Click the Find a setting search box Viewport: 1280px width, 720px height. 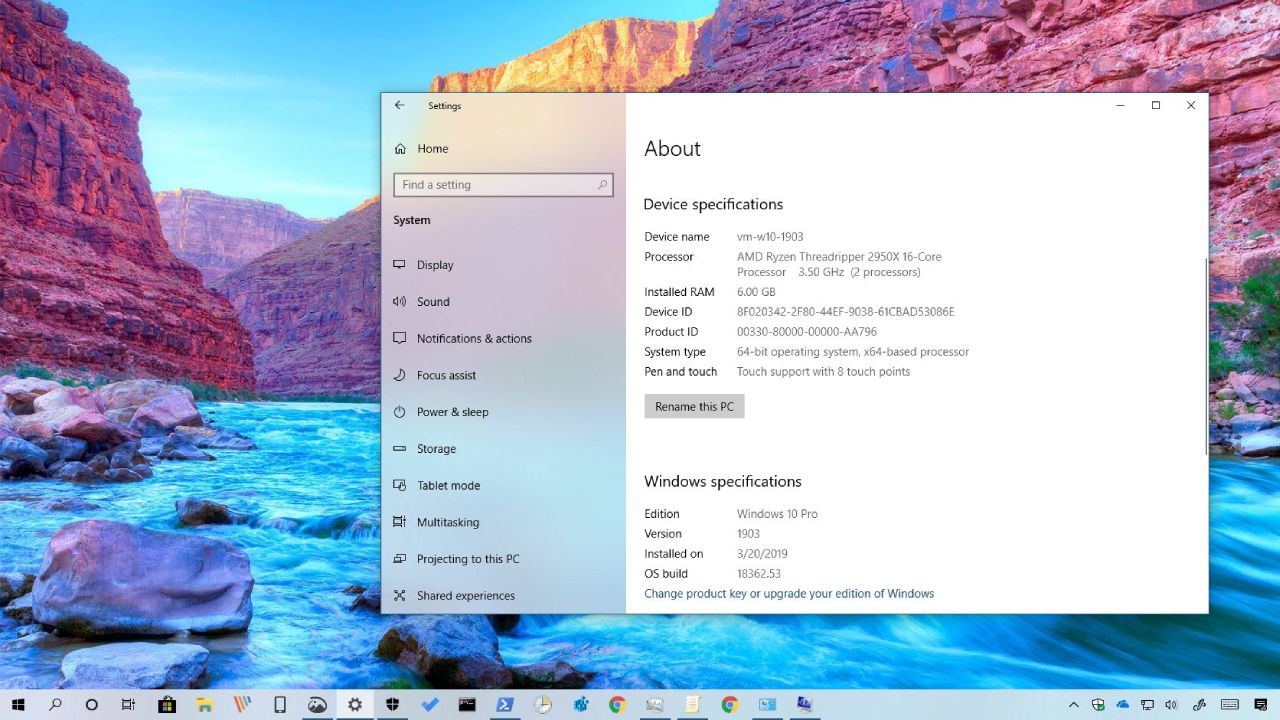pos(503,185)
